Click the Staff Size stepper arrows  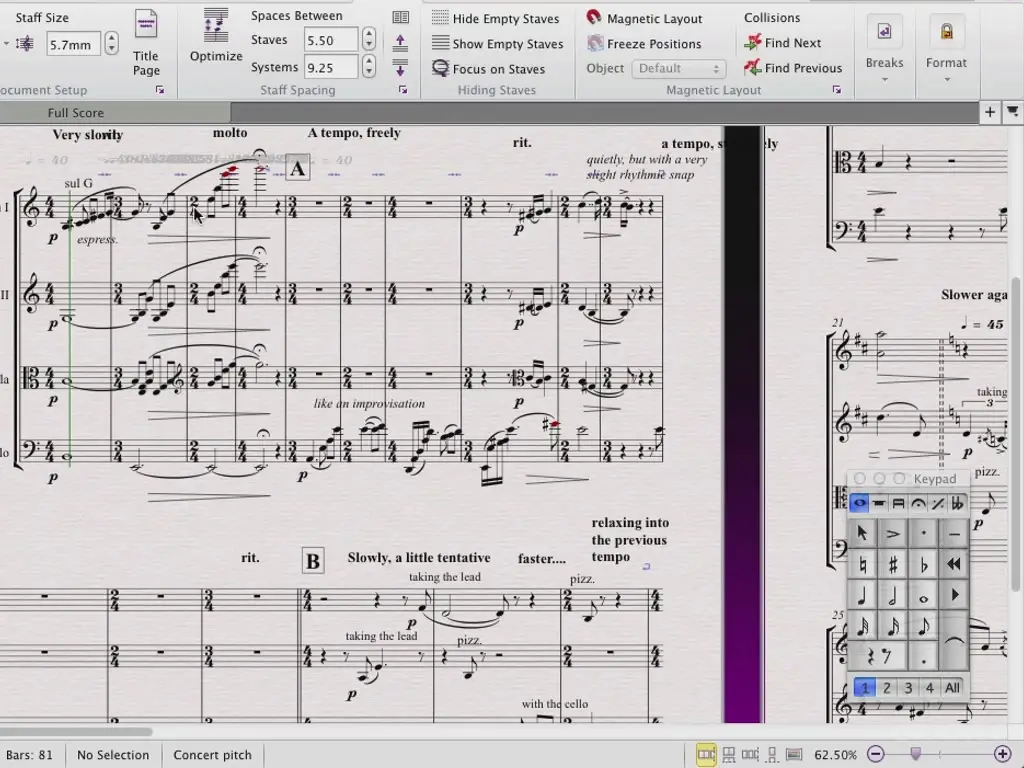(112, 44)
